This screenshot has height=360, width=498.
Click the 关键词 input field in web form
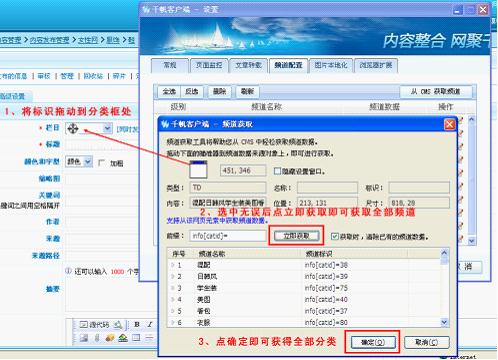tap(102, 195)
